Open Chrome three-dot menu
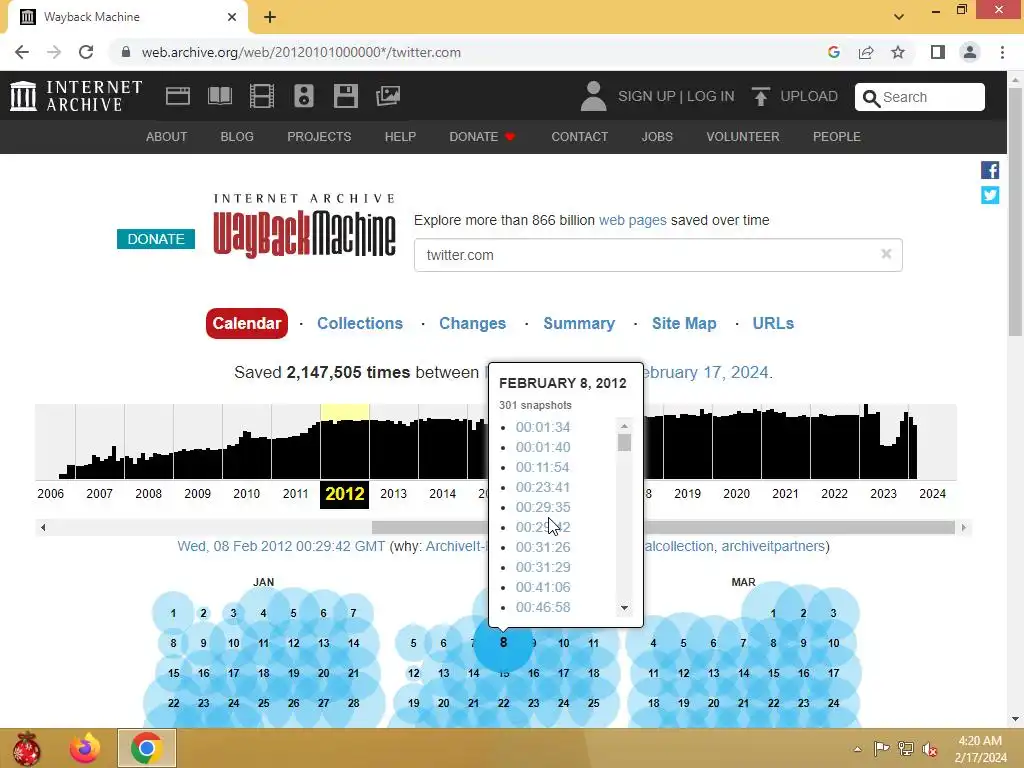 [1002, 52]
